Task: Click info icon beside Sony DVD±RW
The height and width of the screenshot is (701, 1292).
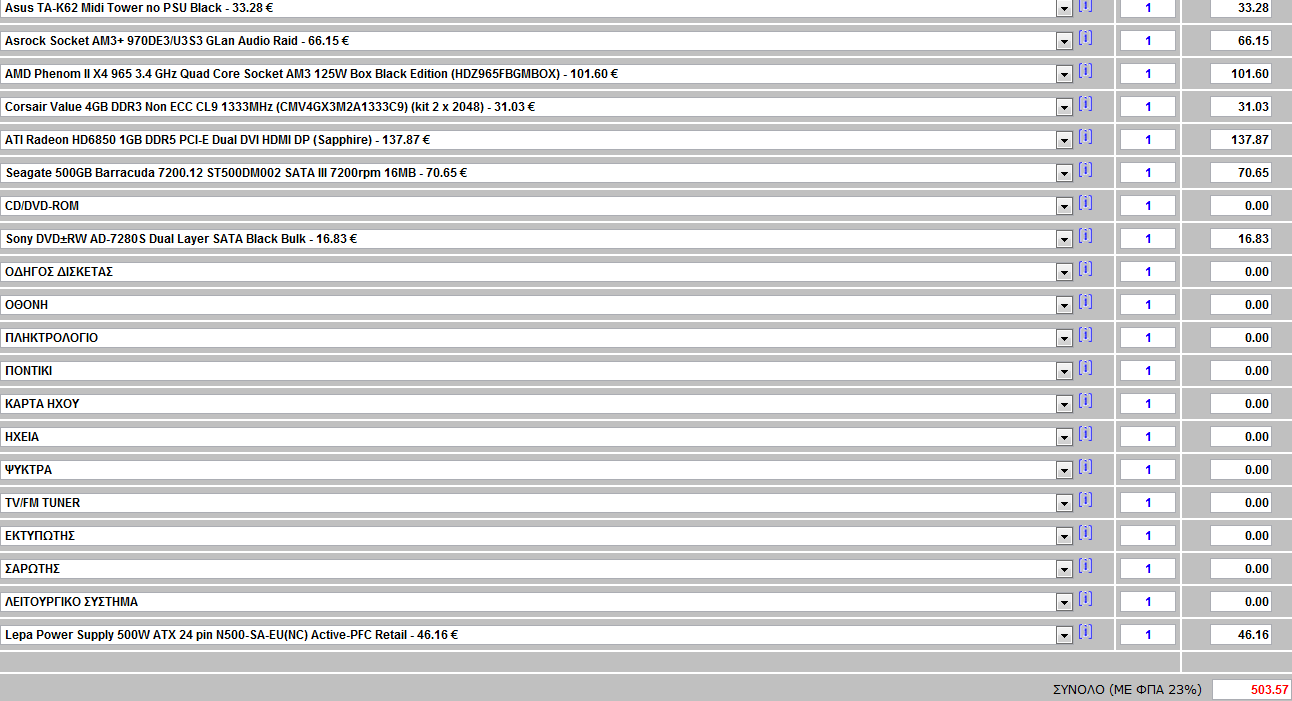Action: (1085, 236)
